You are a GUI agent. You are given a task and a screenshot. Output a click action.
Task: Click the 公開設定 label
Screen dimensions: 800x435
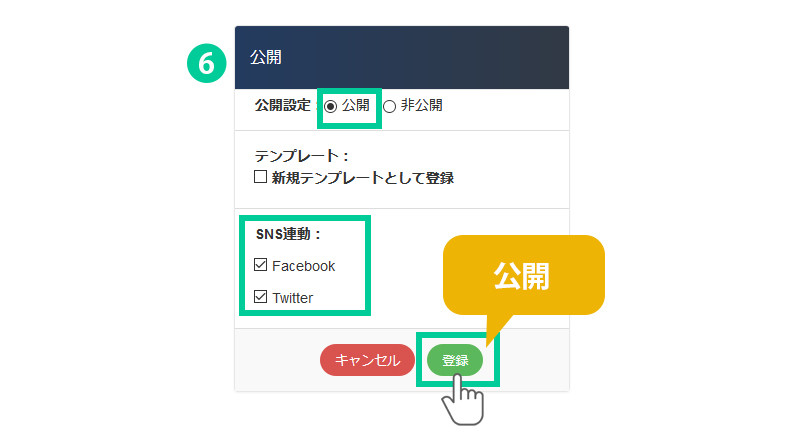282,105
